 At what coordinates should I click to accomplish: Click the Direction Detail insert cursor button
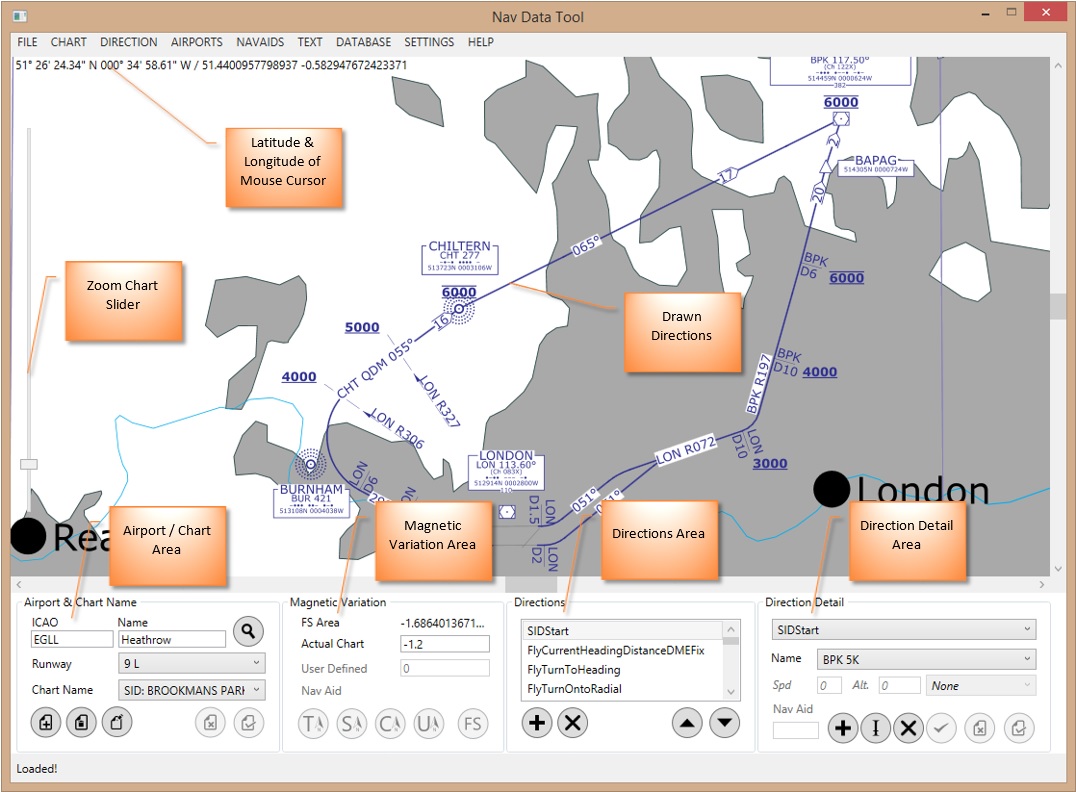[x=876, y=728]
